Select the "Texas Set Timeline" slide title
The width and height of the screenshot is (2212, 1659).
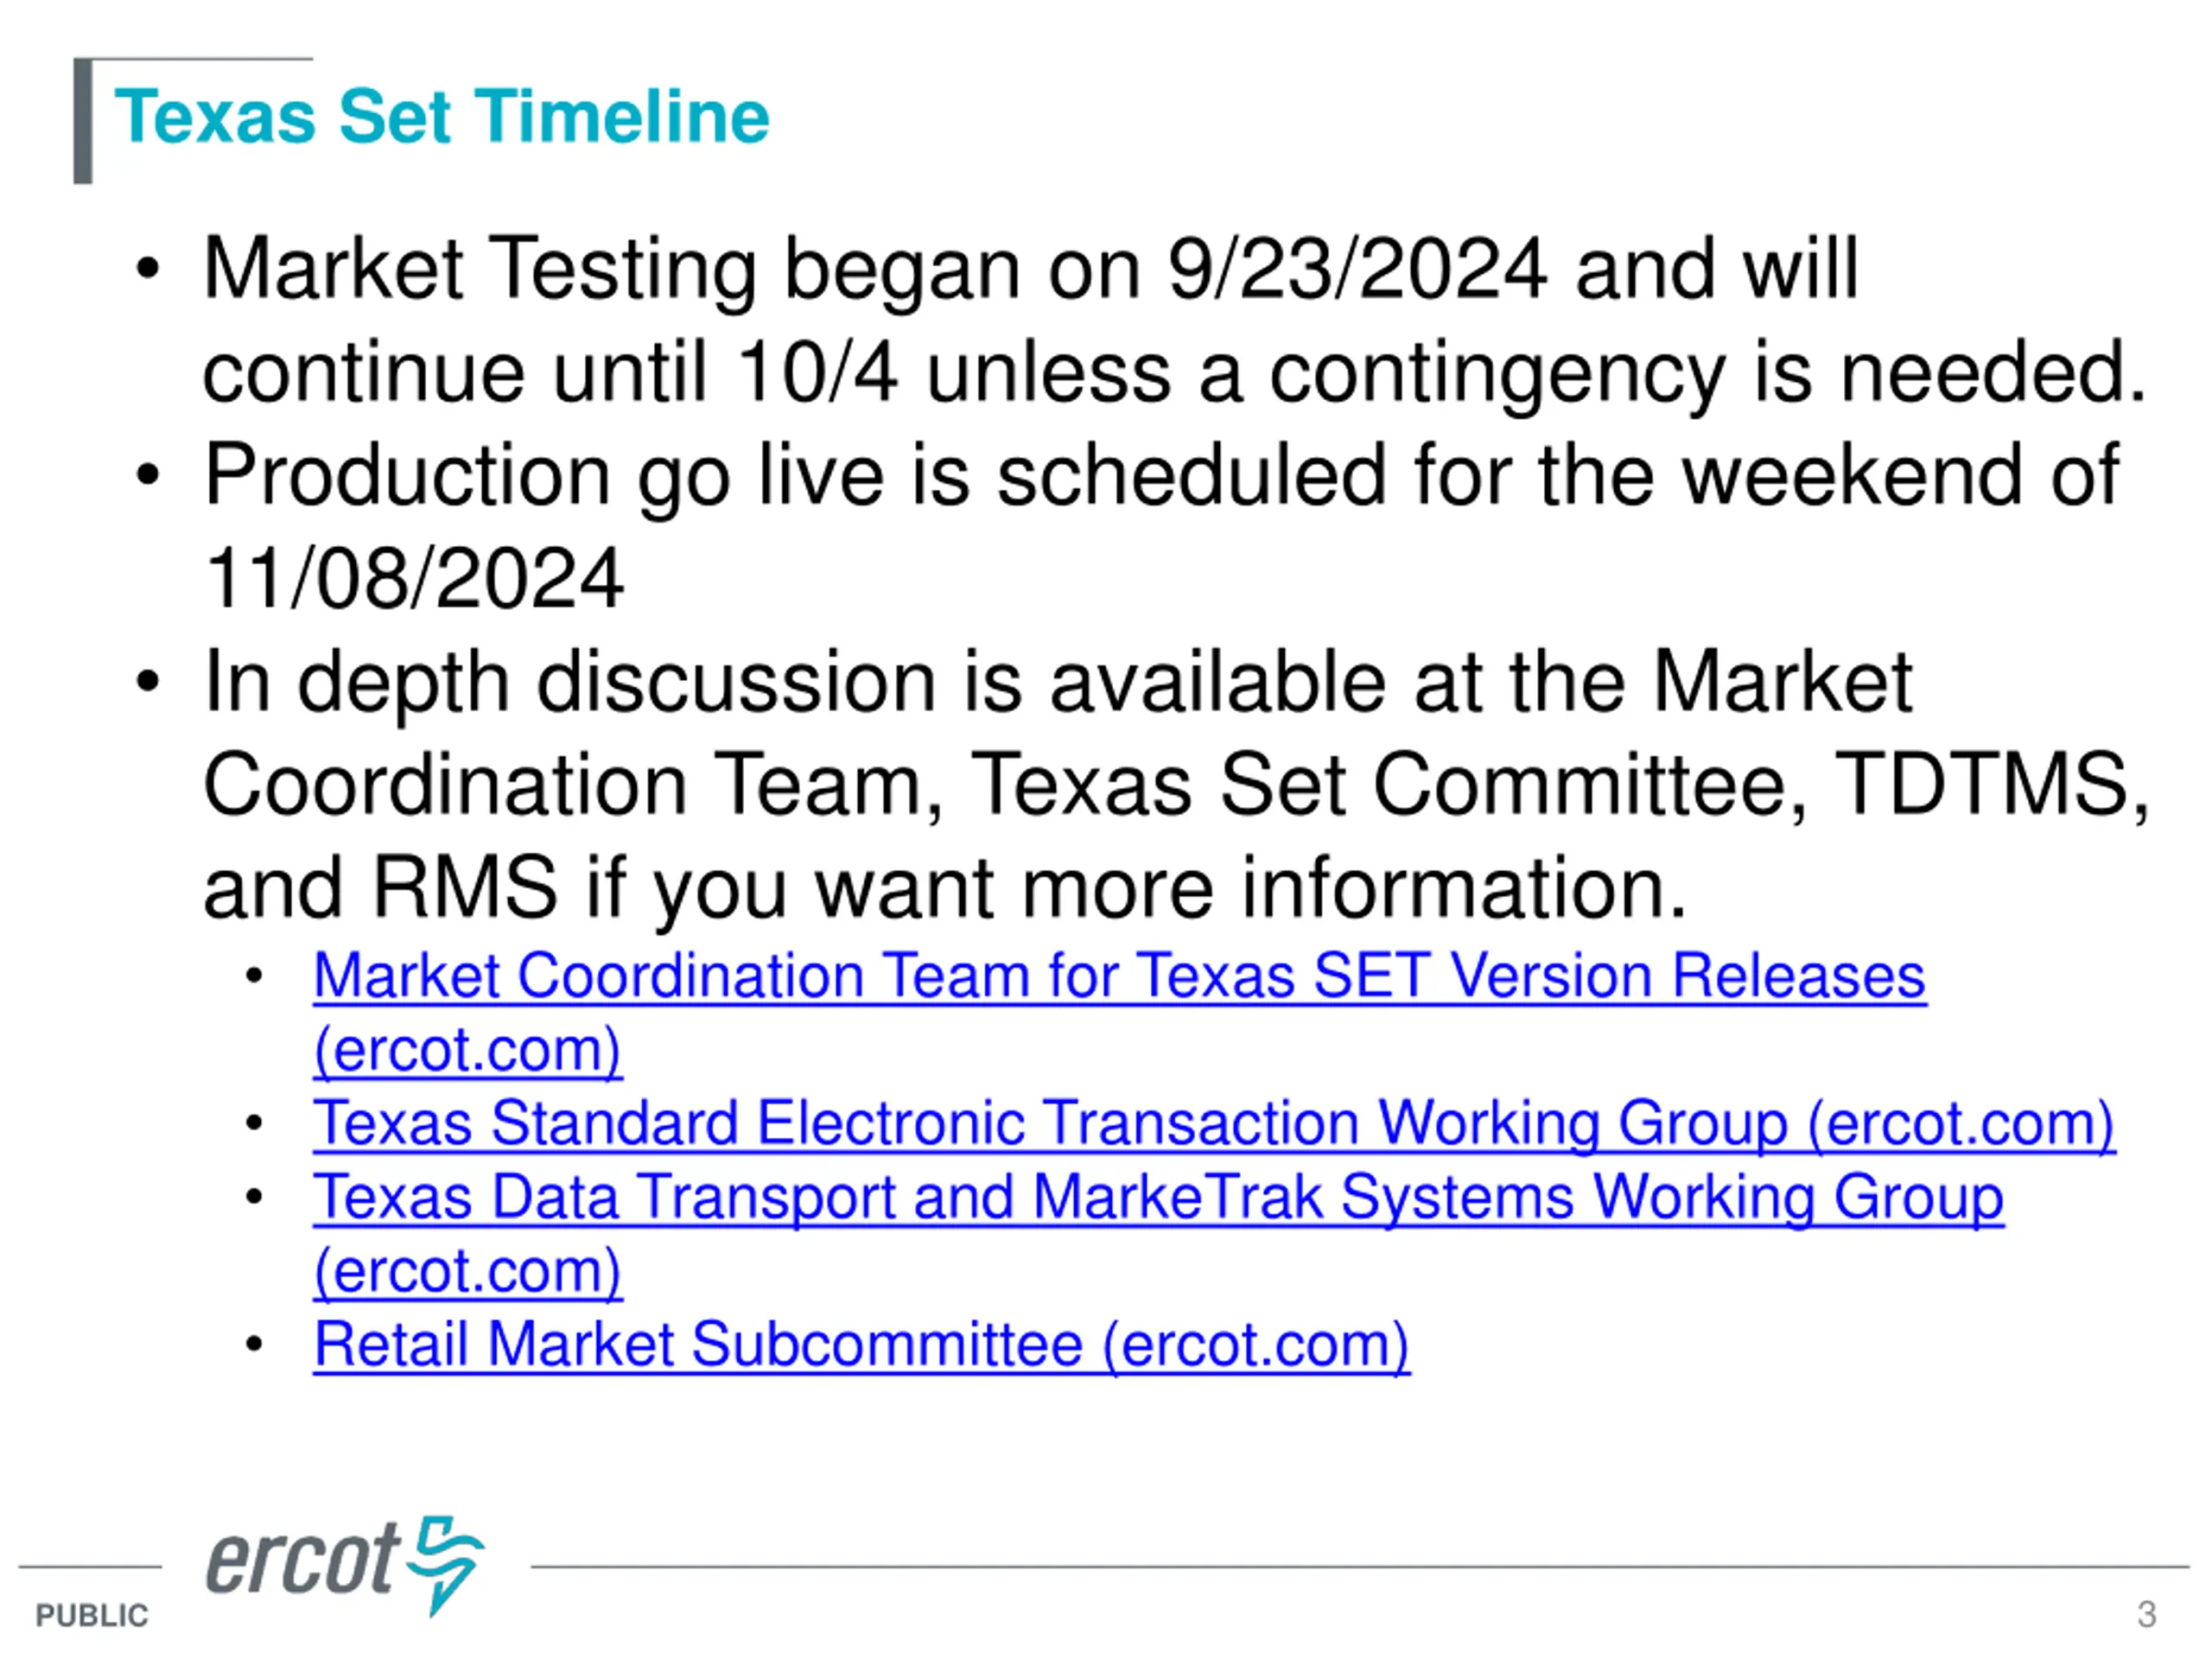(441, 117)
